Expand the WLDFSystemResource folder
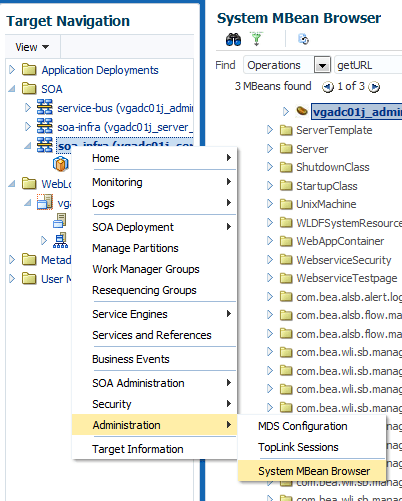402x501 pixels. coord(270,222)
